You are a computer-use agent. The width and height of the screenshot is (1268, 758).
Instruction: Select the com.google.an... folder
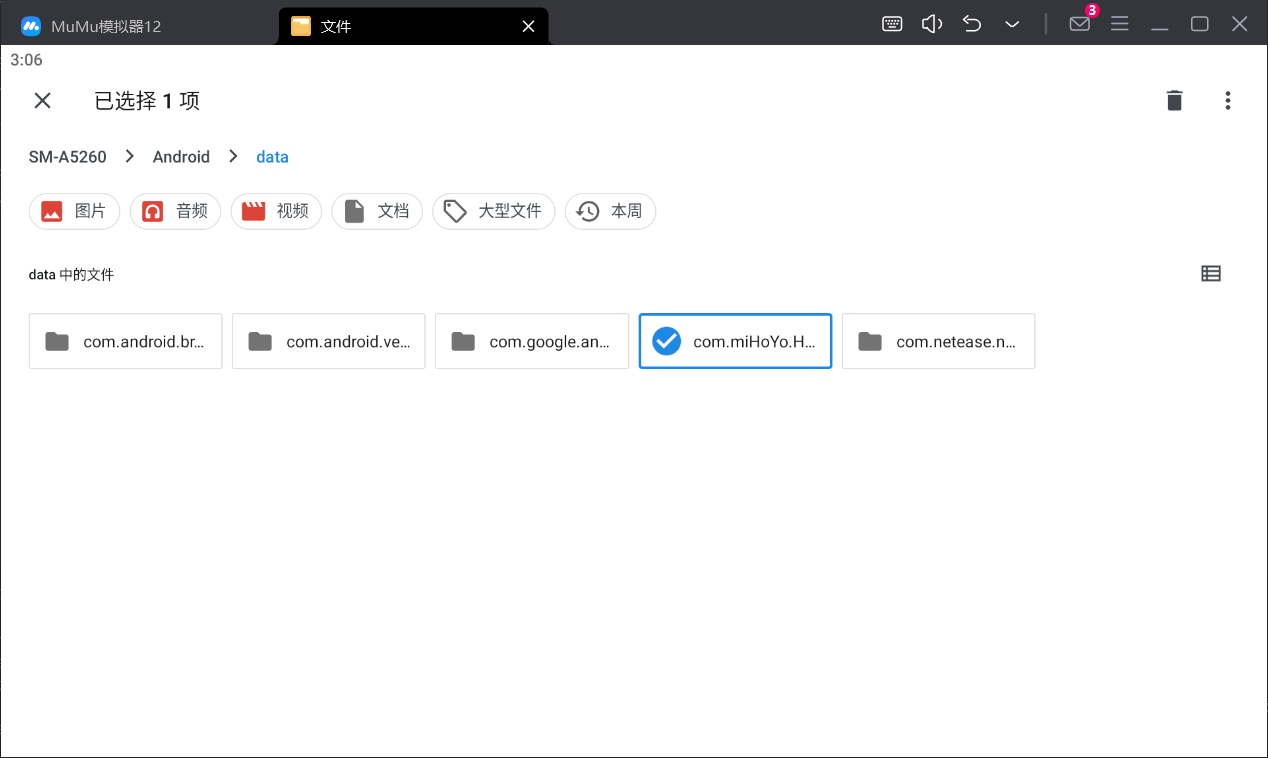pyautogui.click(x=532, y=341)
